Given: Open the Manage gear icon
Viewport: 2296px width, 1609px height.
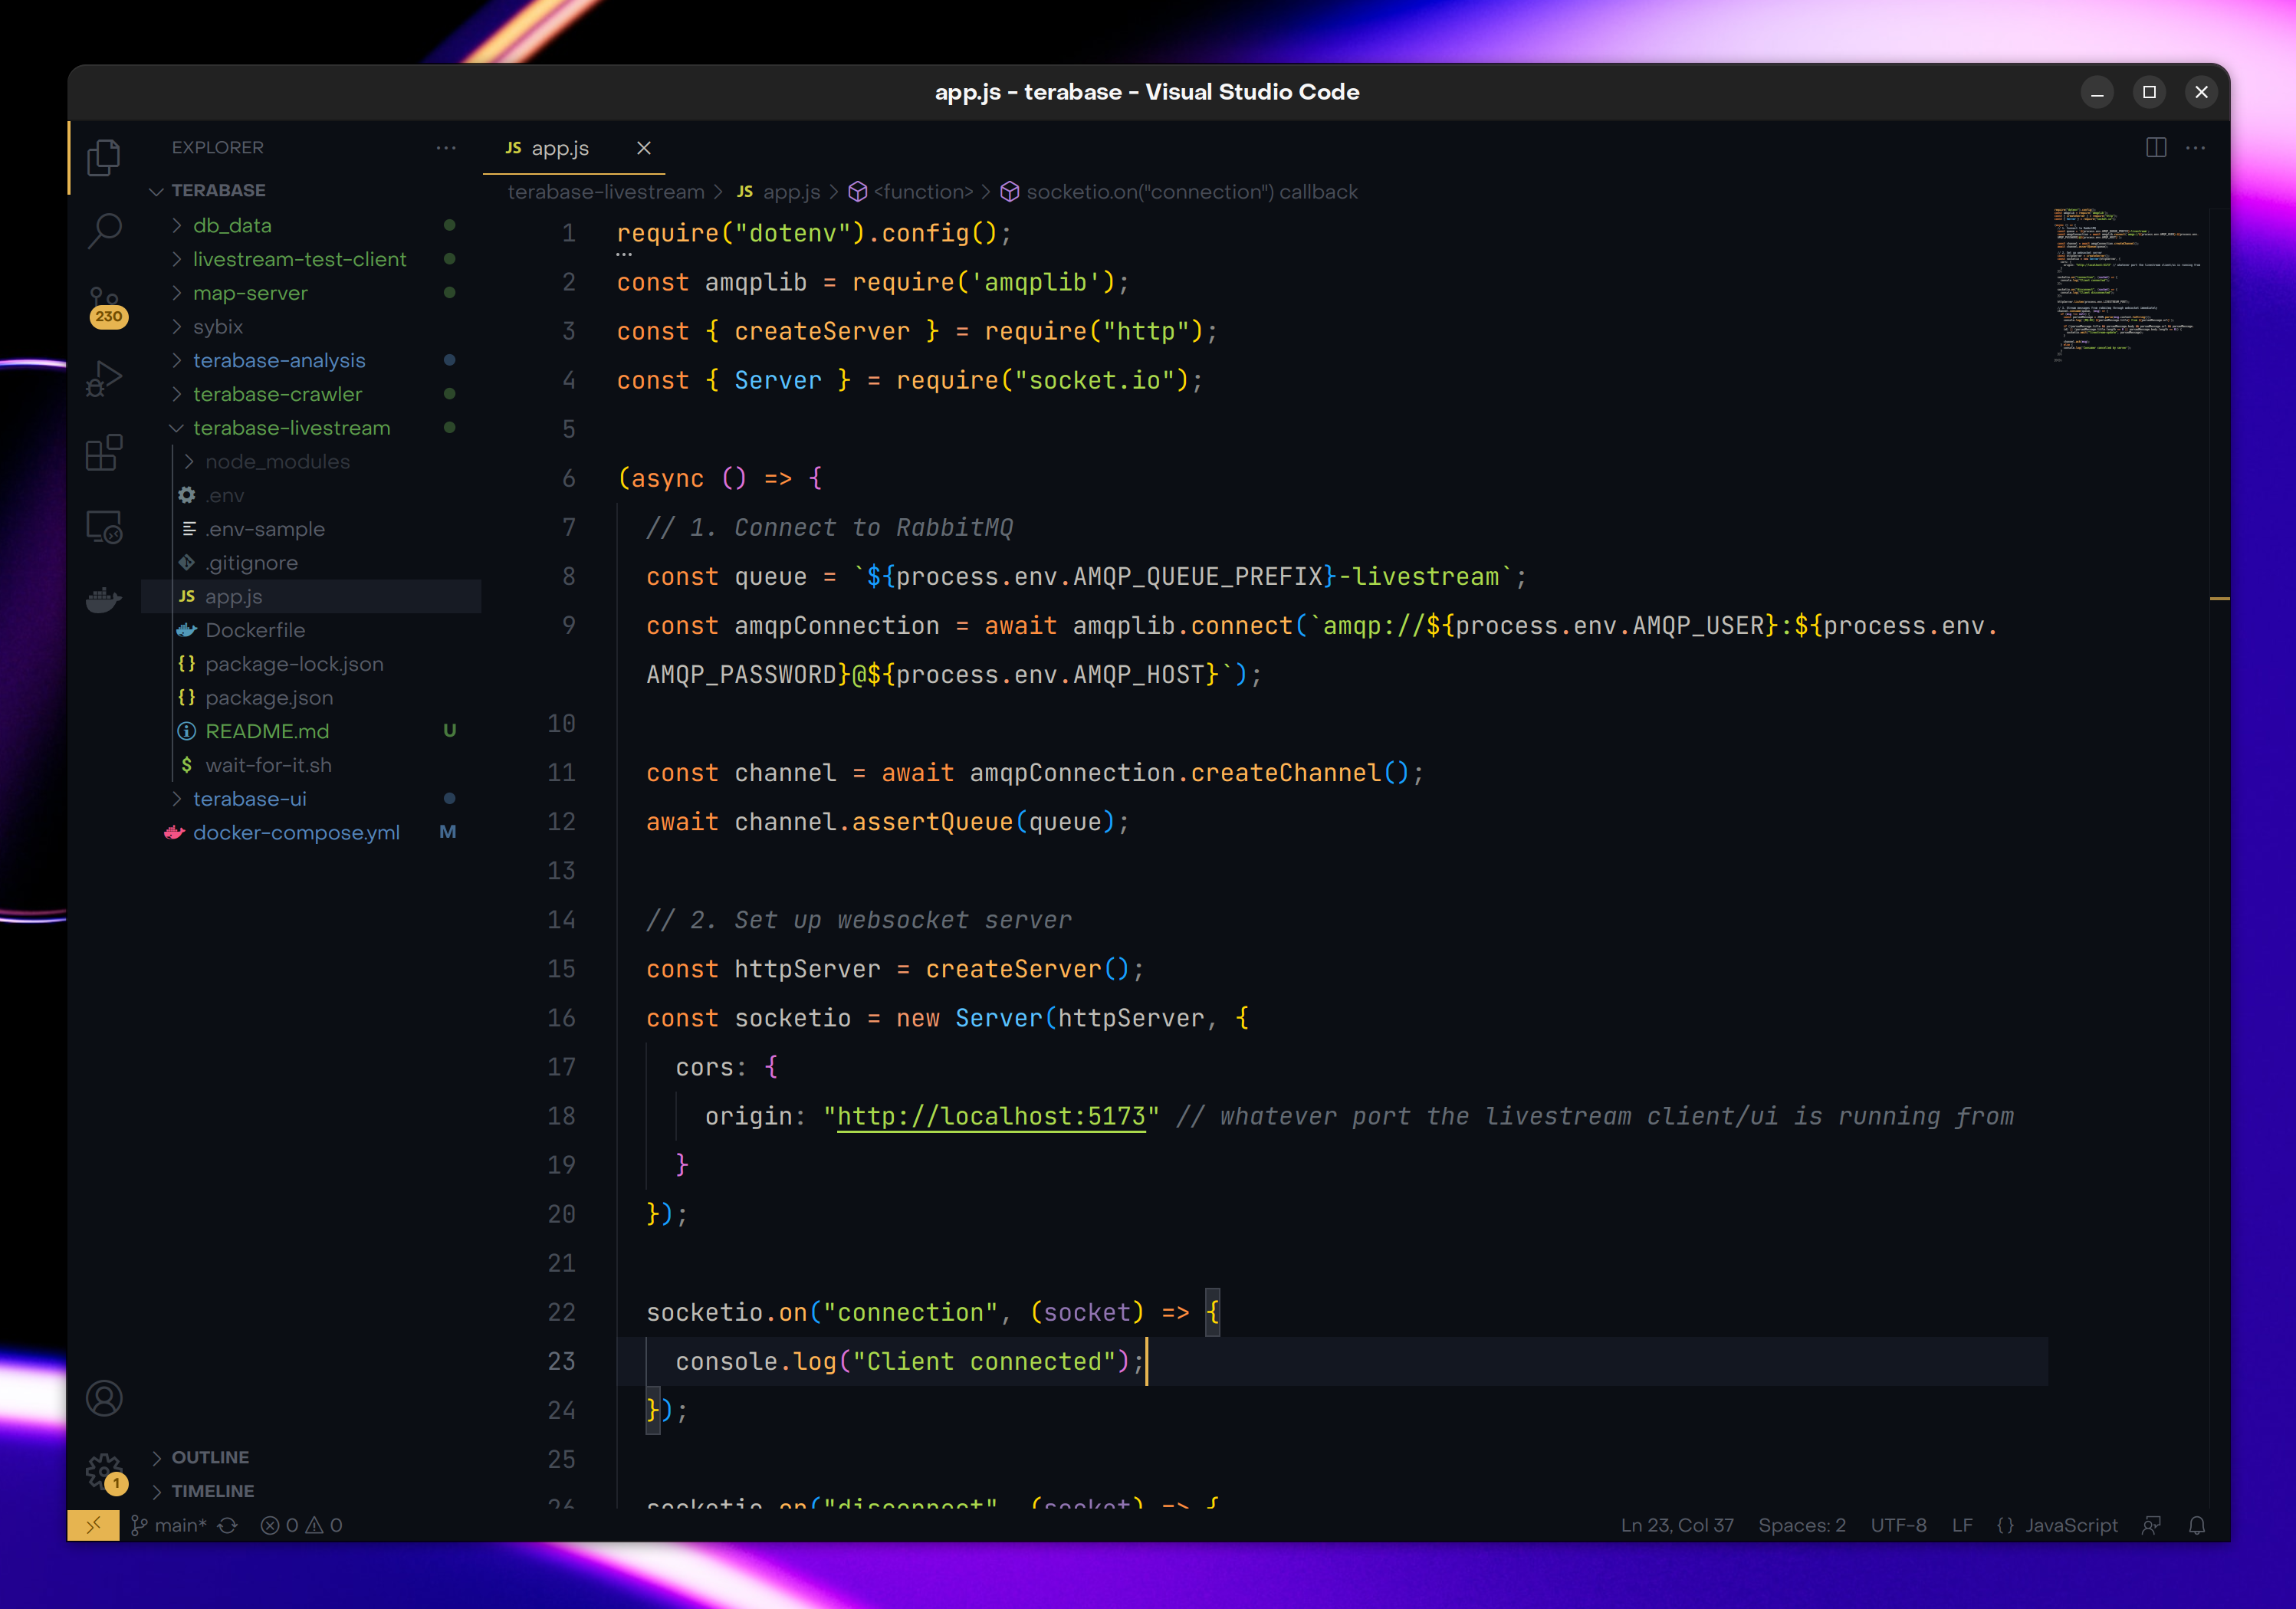Looking at the screenshot, I should tap(106, 1472).
